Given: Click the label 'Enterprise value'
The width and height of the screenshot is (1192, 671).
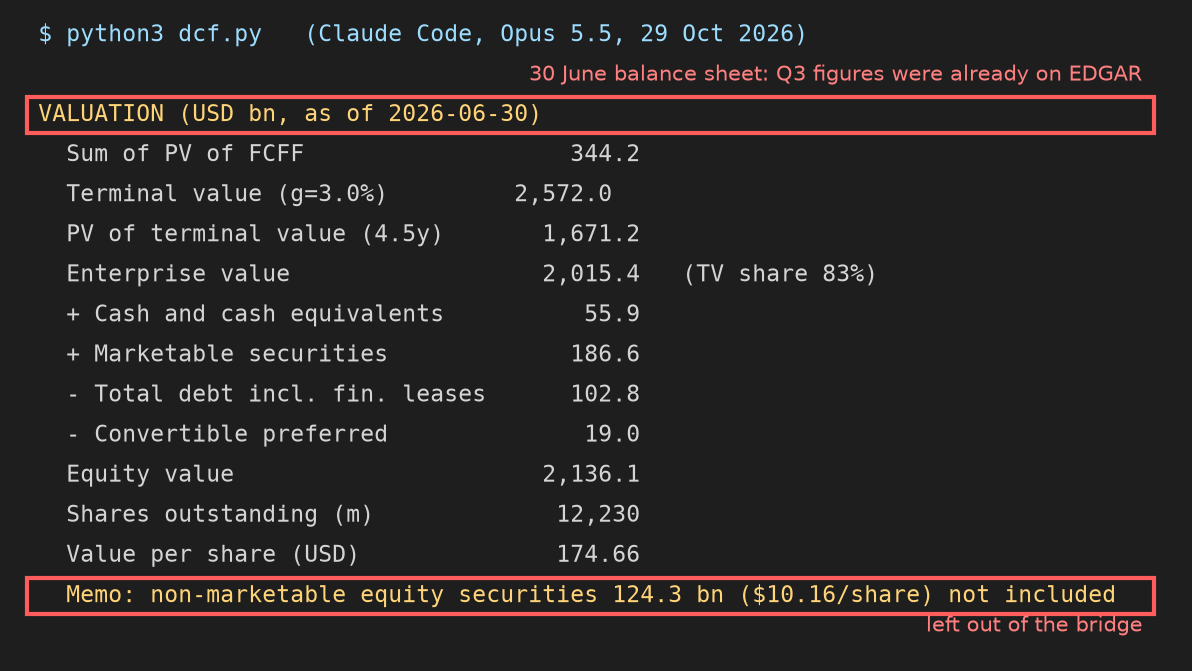Looking at the screenshot, I should [178, 274].
